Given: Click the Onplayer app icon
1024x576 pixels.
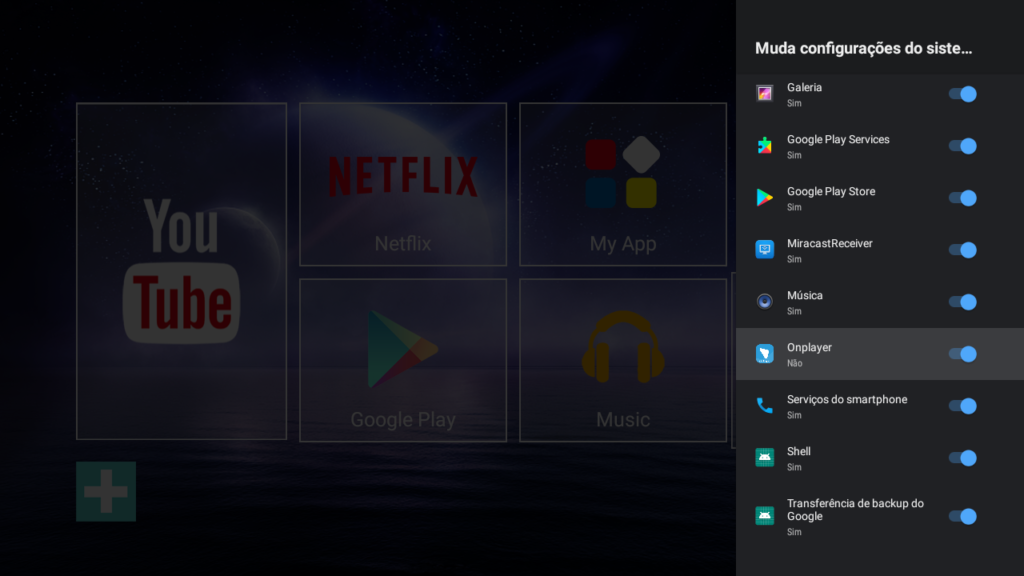Looking at the screenshot, I should pyautogui.click(x=764, y=353).
